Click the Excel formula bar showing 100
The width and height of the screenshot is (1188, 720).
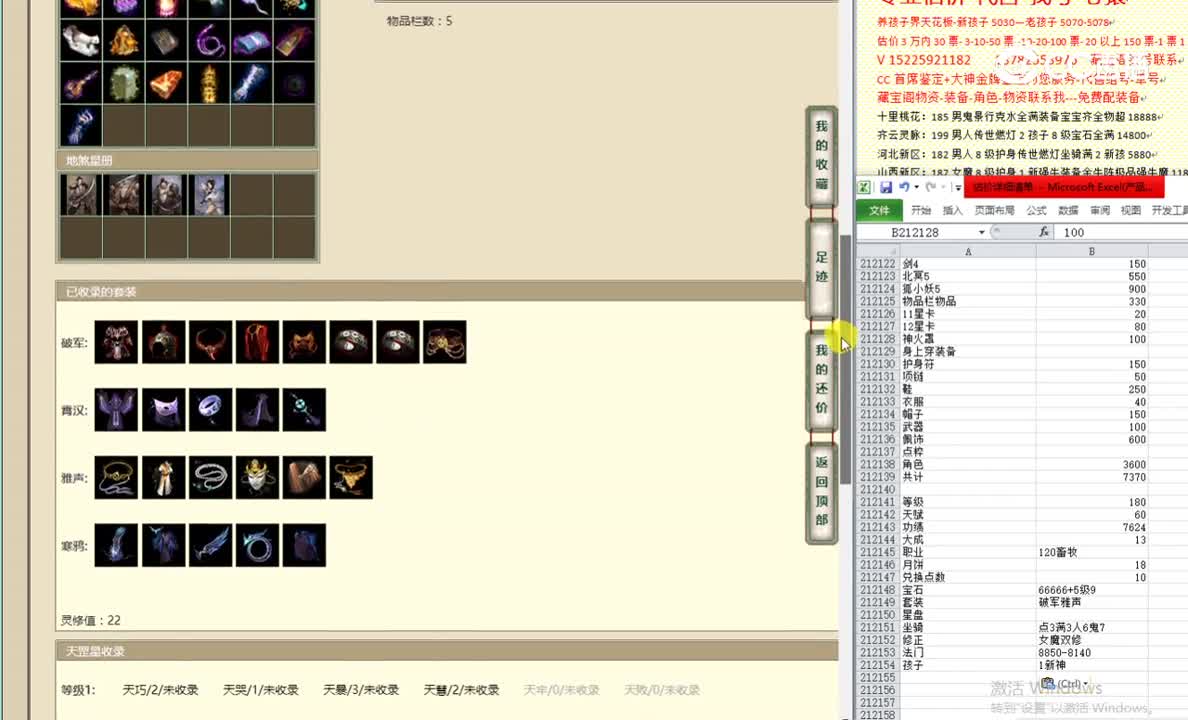click(x=1122, y=233)
